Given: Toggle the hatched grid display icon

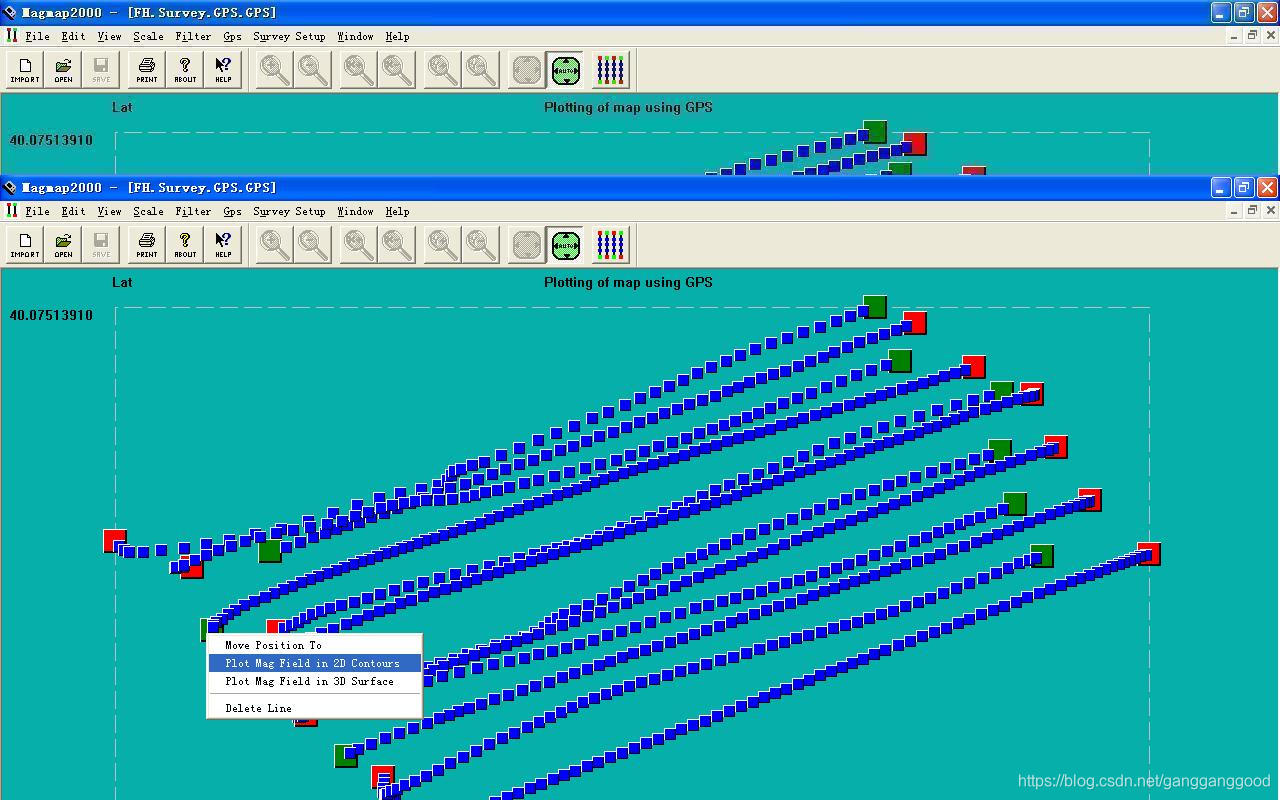Looking at the screenshot, I should 525,244.
